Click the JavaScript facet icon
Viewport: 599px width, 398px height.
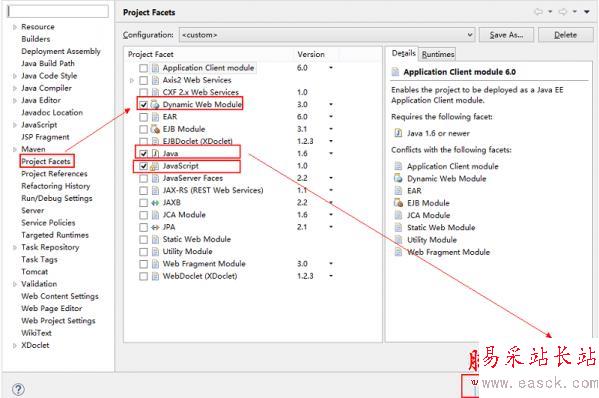coord(155,166)
